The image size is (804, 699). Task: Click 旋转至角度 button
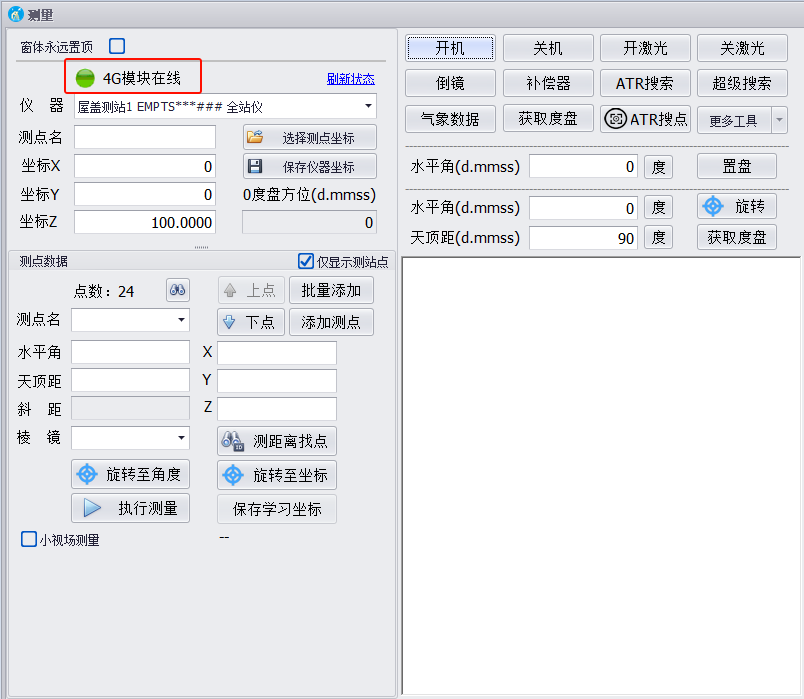pyautogui.click(x=130, y=474)
